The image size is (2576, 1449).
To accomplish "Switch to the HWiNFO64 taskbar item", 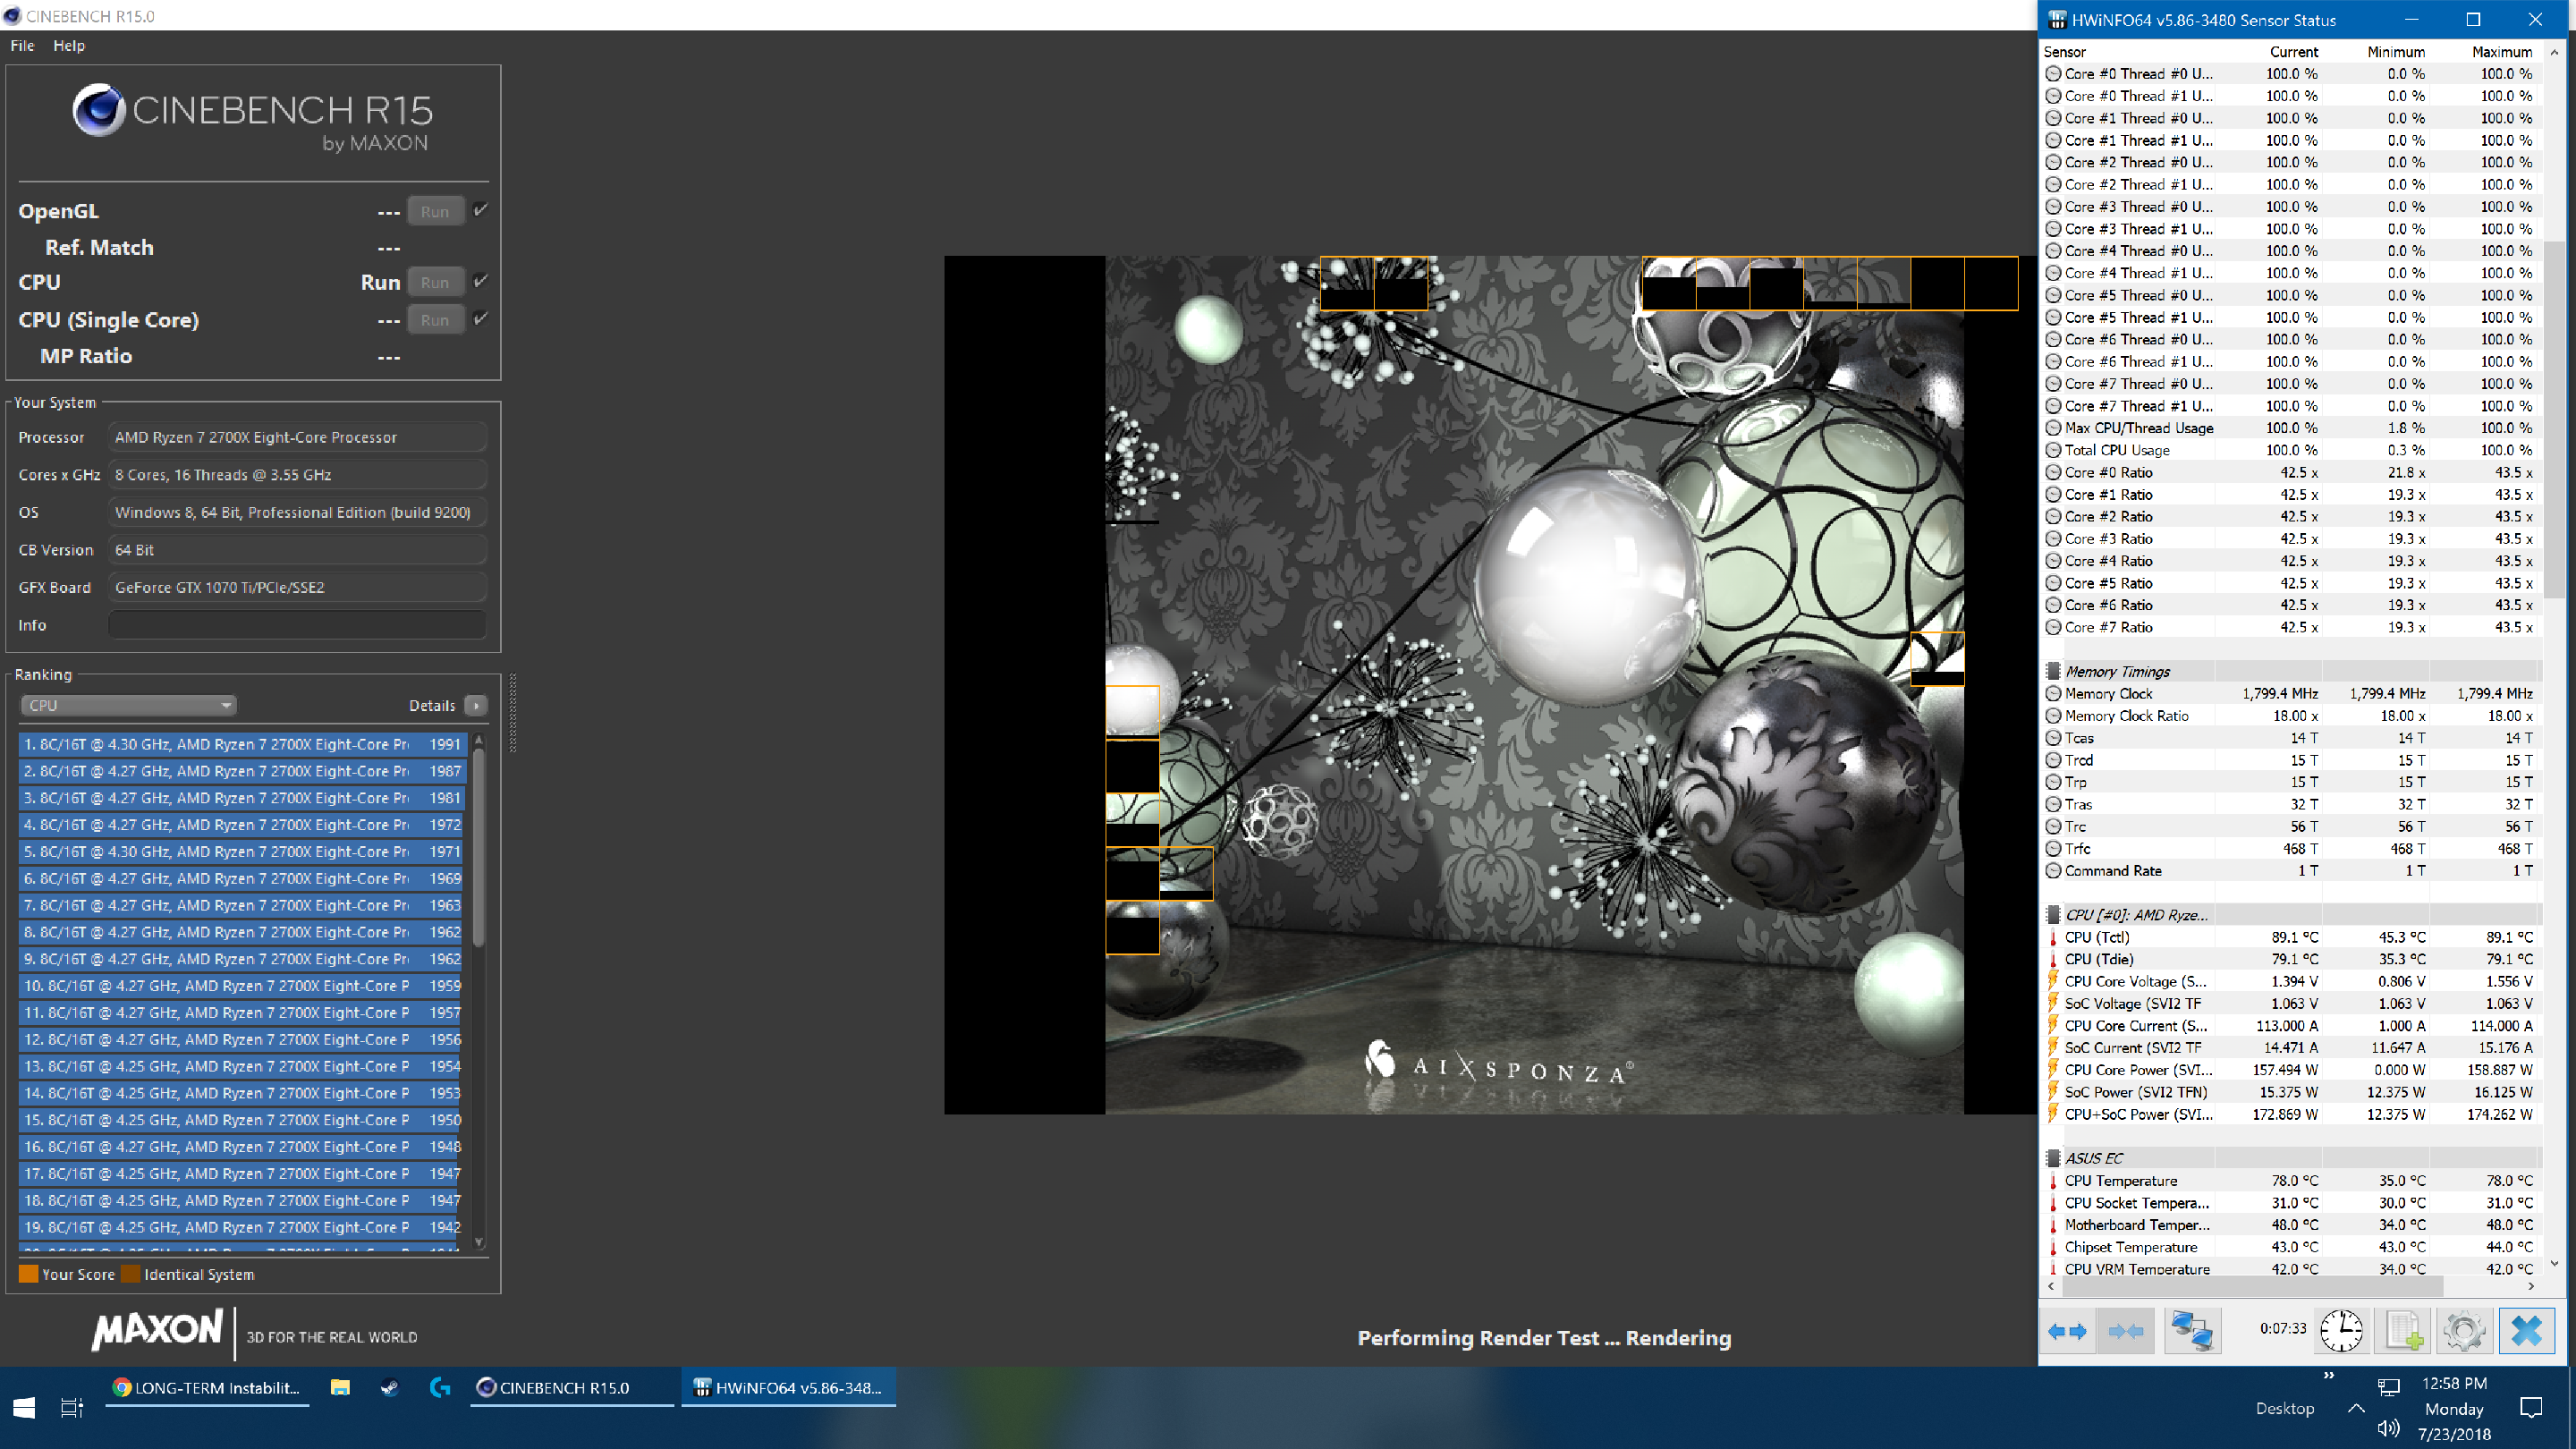I will [x=788, y=1387].
